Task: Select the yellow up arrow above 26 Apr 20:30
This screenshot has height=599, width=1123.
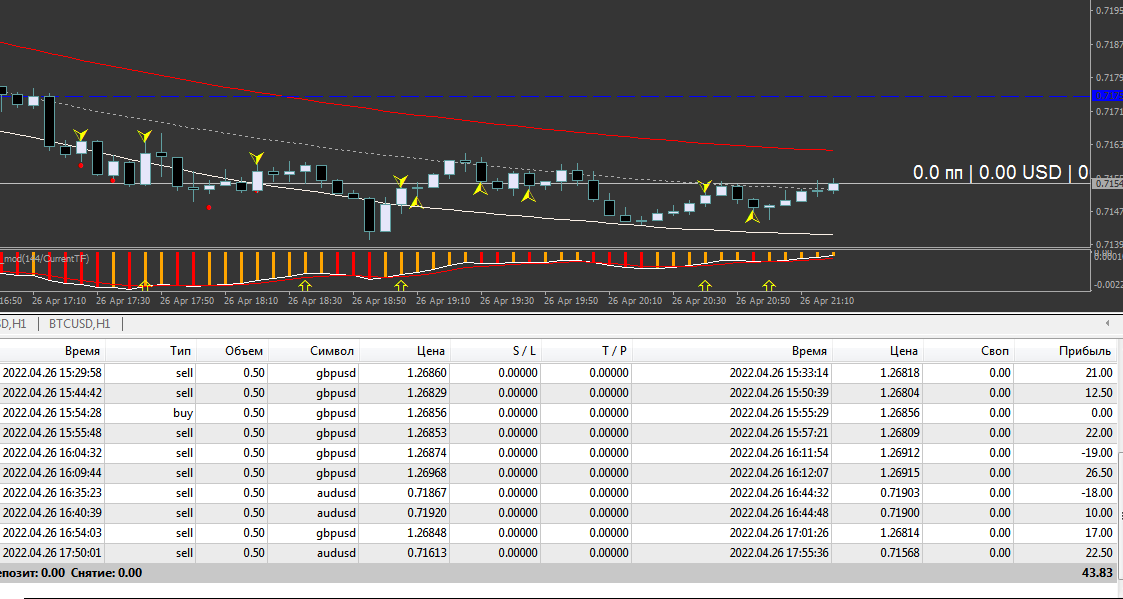Action: (x=705, y=285)
